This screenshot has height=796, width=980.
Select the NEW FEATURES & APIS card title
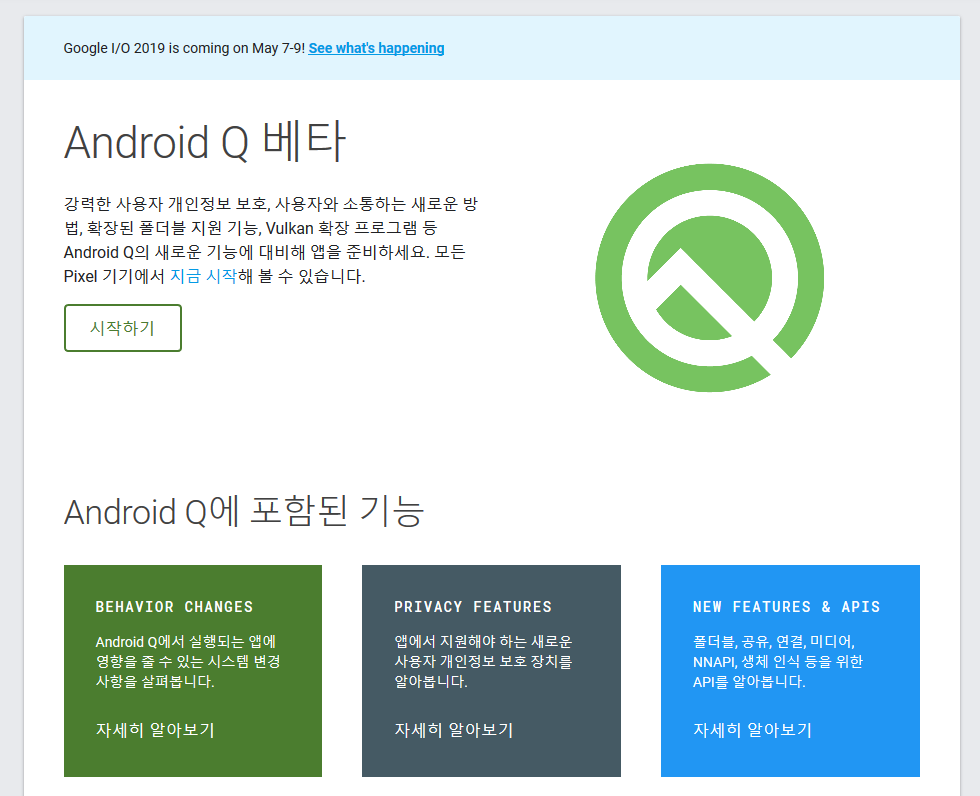point(786,607)
